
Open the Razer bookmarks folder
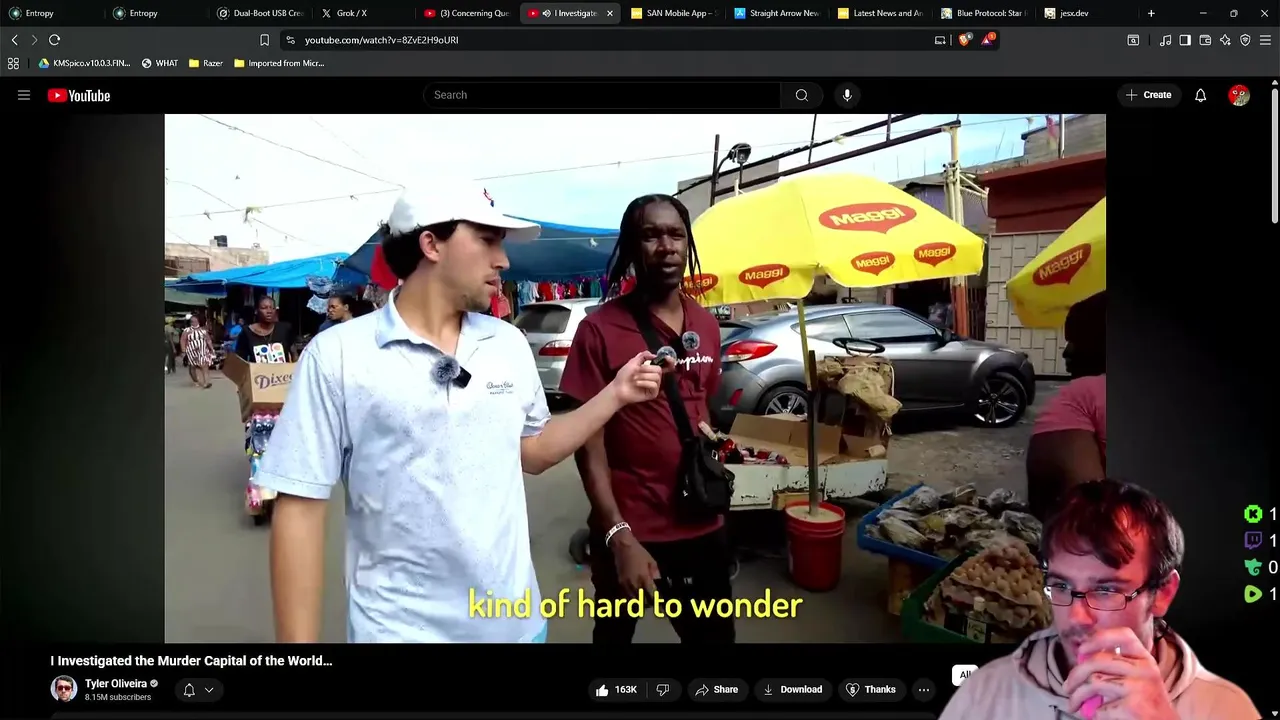tap(205, 63)
